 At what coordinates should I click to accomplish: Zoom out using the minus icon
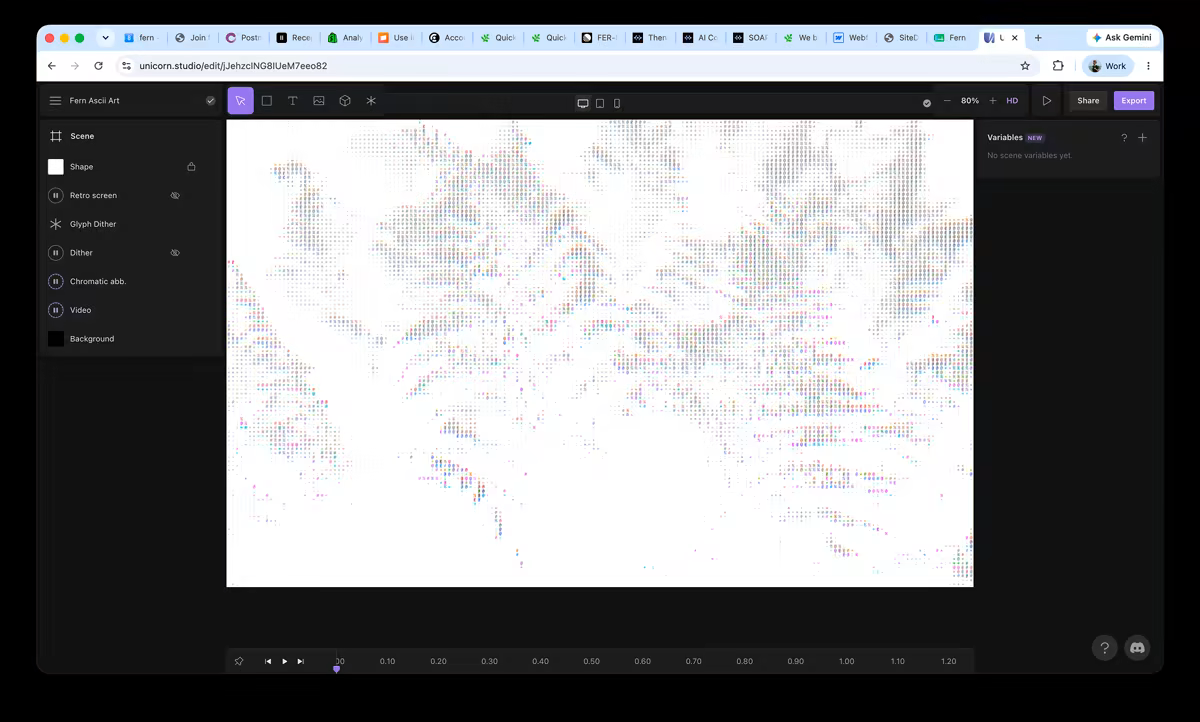[x=947, y=101]
